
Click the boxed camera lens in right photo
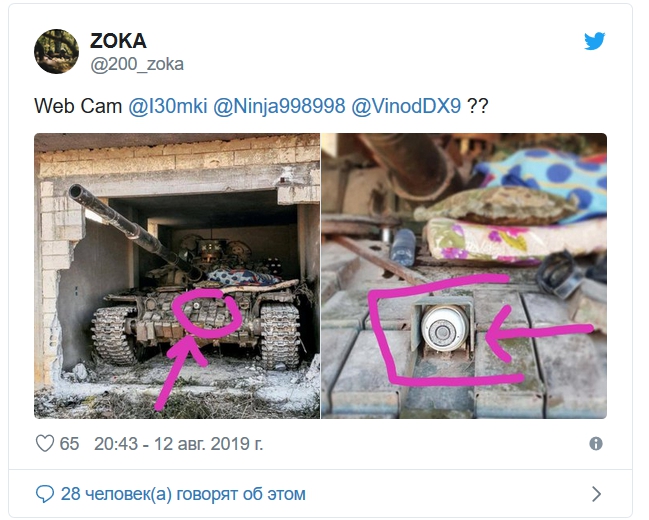pos(444,329)
